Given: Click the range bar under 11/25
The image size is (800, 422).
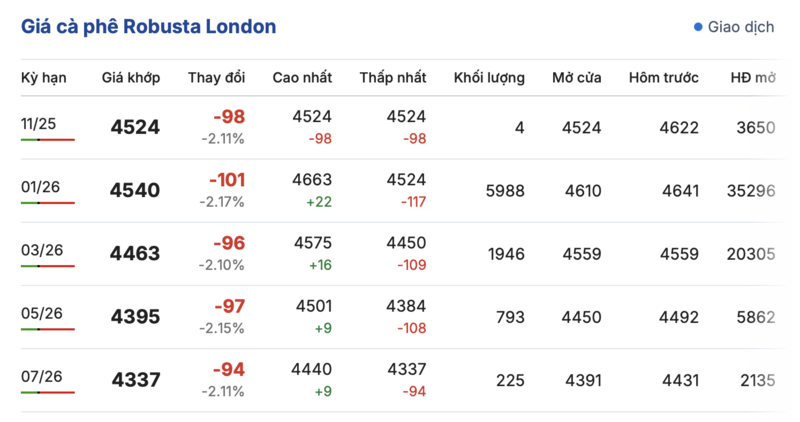Looking at the screenshot, I should point(47,140).
